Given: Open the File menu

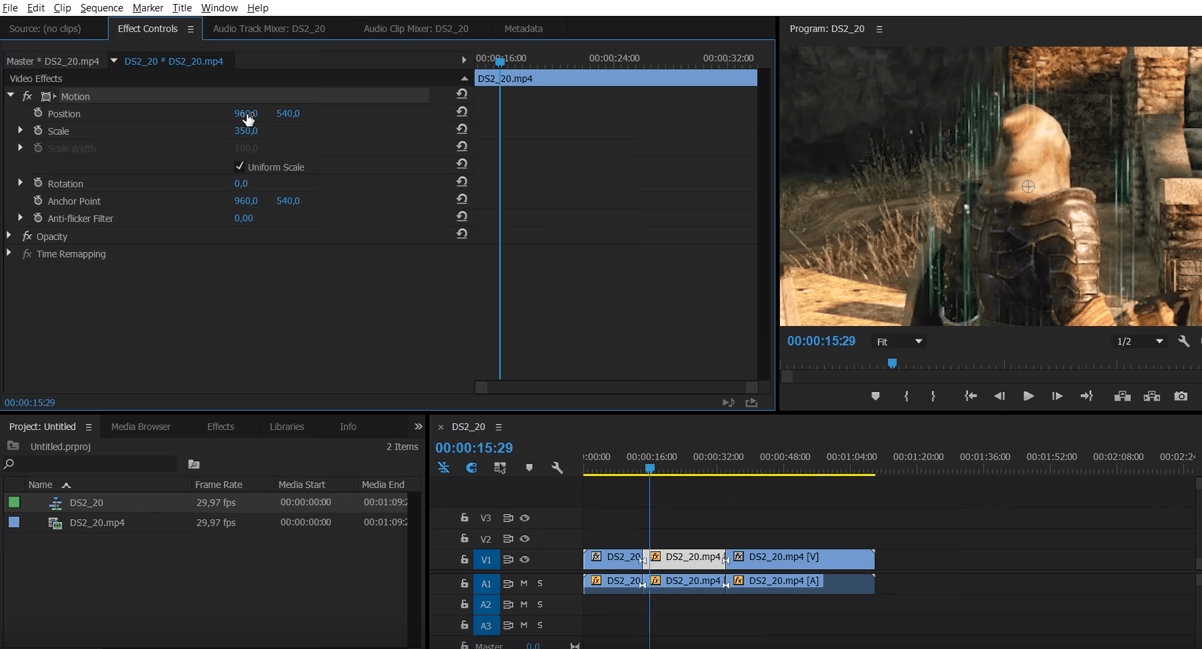Looking at the screenshot, I should click(10, 8).
